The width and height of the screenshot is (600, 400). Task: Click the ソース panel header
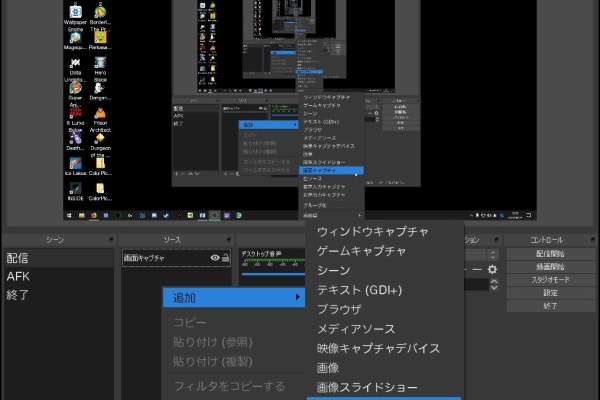pyautogui.click(x=172, y=240)
